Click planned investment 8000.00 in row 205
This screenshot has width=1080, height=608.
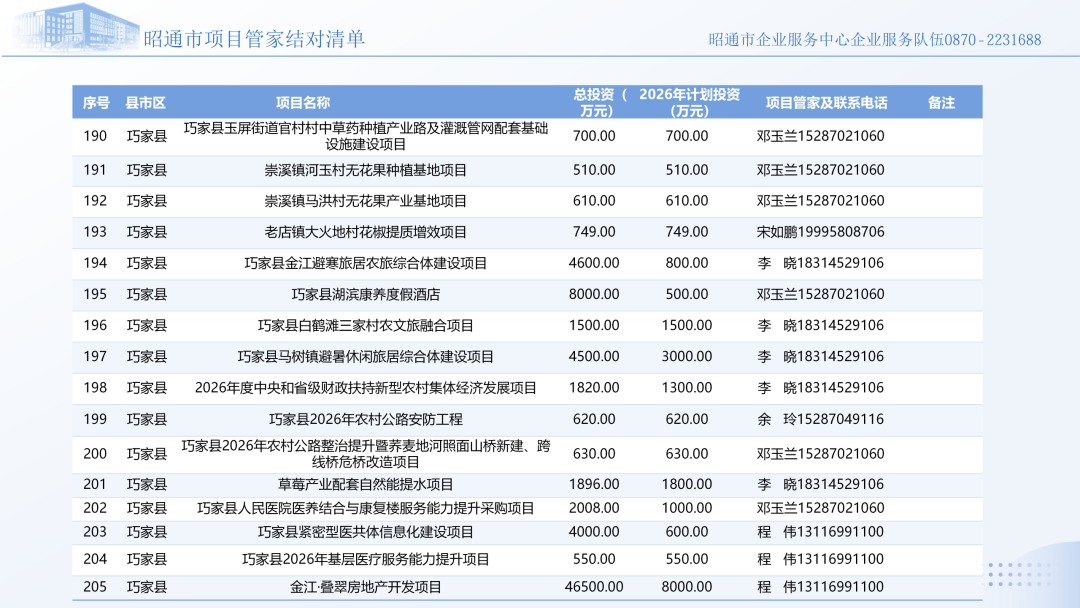tap(687, 587)
